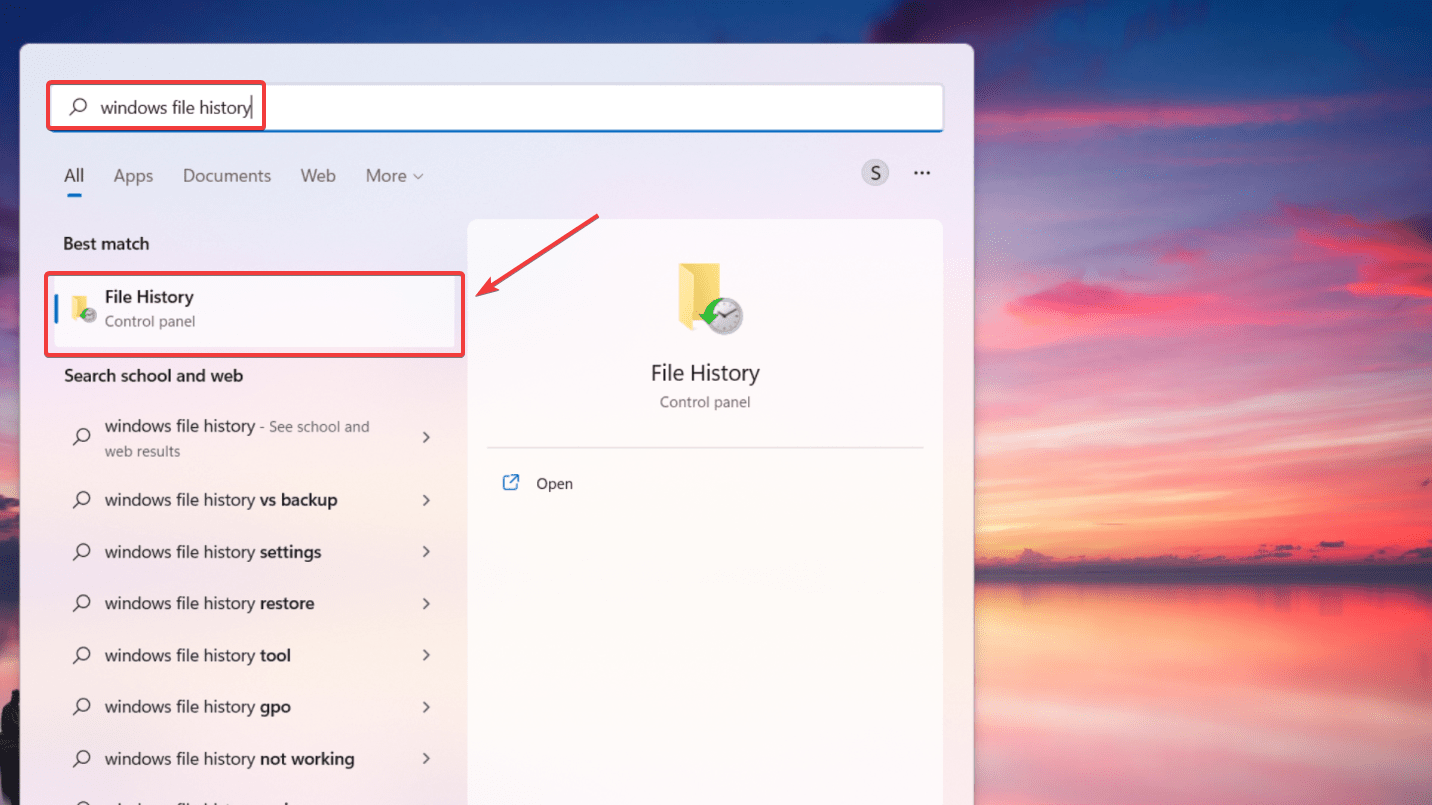Click search icon beside 'tool' suggestion
The width and height of the screenshot is (1432, 805).
(82, 656)
